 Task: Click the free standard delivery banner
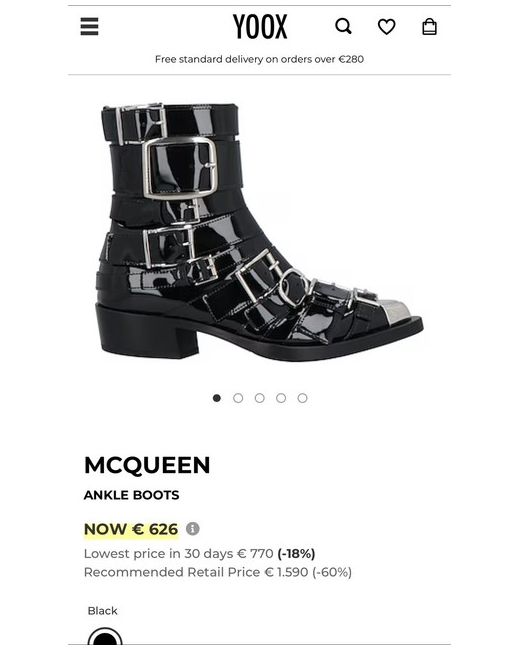pos(259,59)
